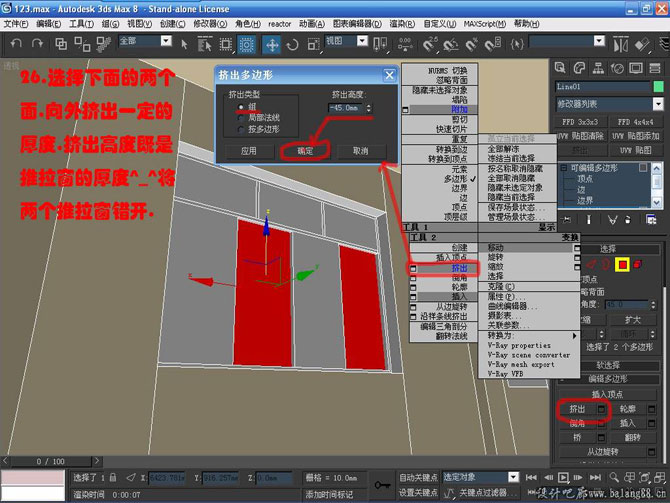Open the 文件(F) menu
670x503 pixels.
point(16,24)
